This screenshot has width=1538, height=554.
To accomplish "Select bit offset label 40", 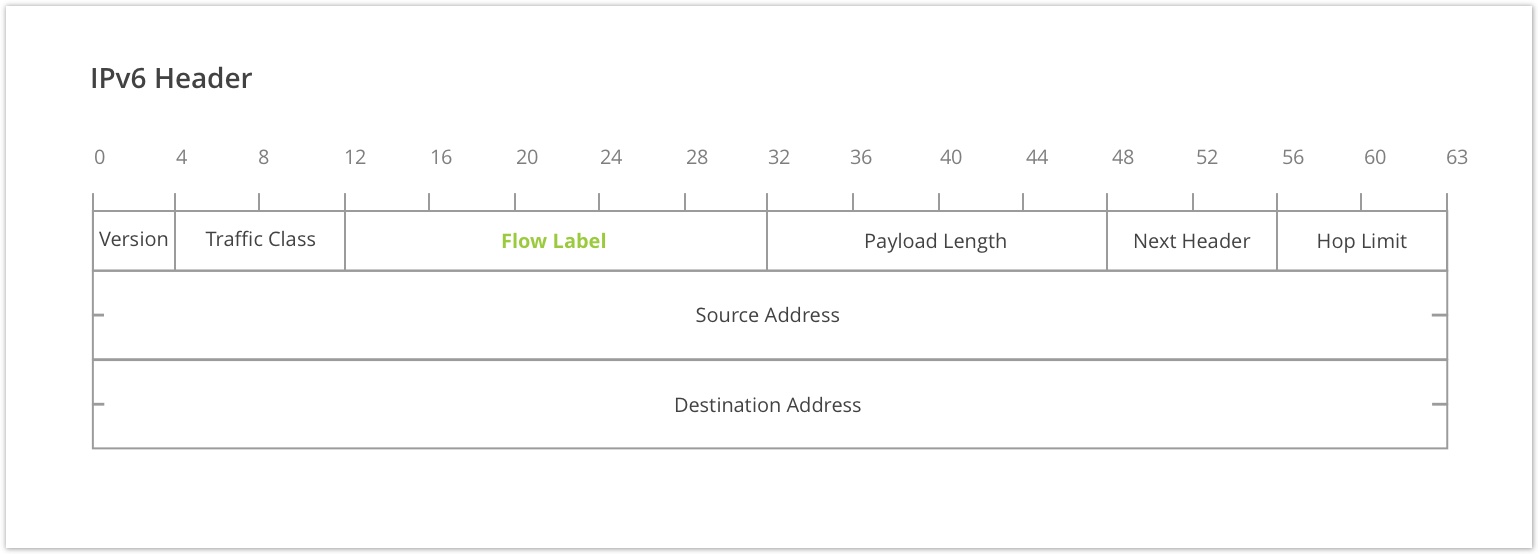I will pos(950,157).
